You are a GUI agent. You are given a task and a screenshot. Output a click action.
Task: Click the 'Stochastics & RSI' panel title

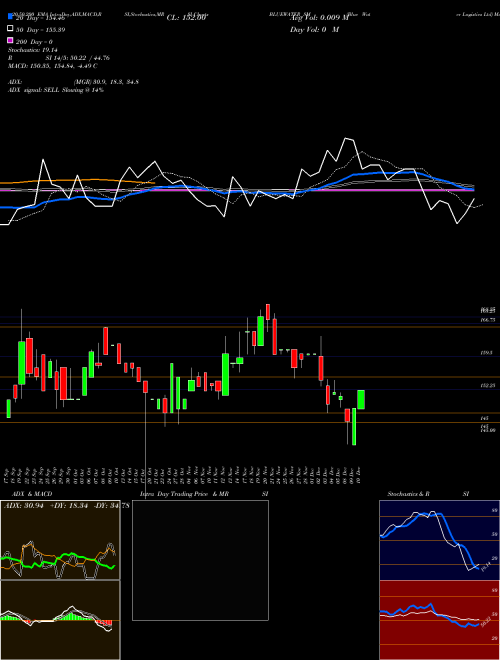pos(428,494)
